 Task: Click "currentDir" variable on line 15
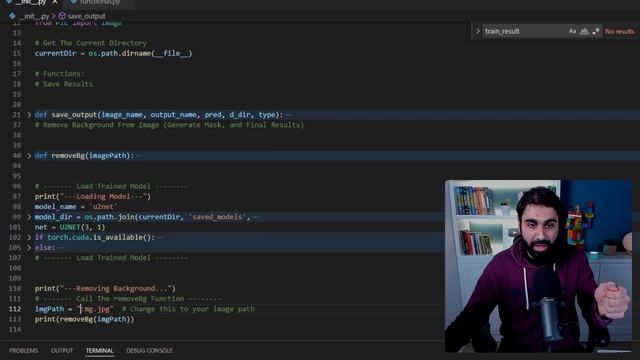click(56, 53)
